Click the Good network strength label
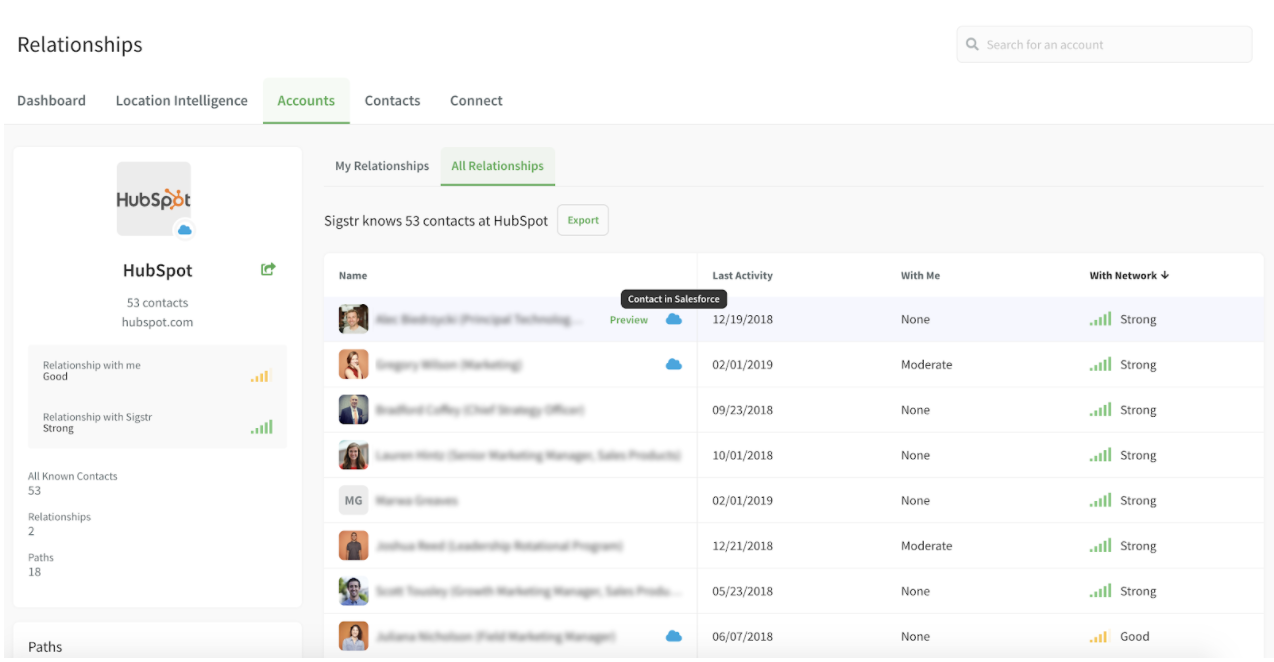The width and height of the screenshot is (1274, 662). click(x=1135, y=636)
